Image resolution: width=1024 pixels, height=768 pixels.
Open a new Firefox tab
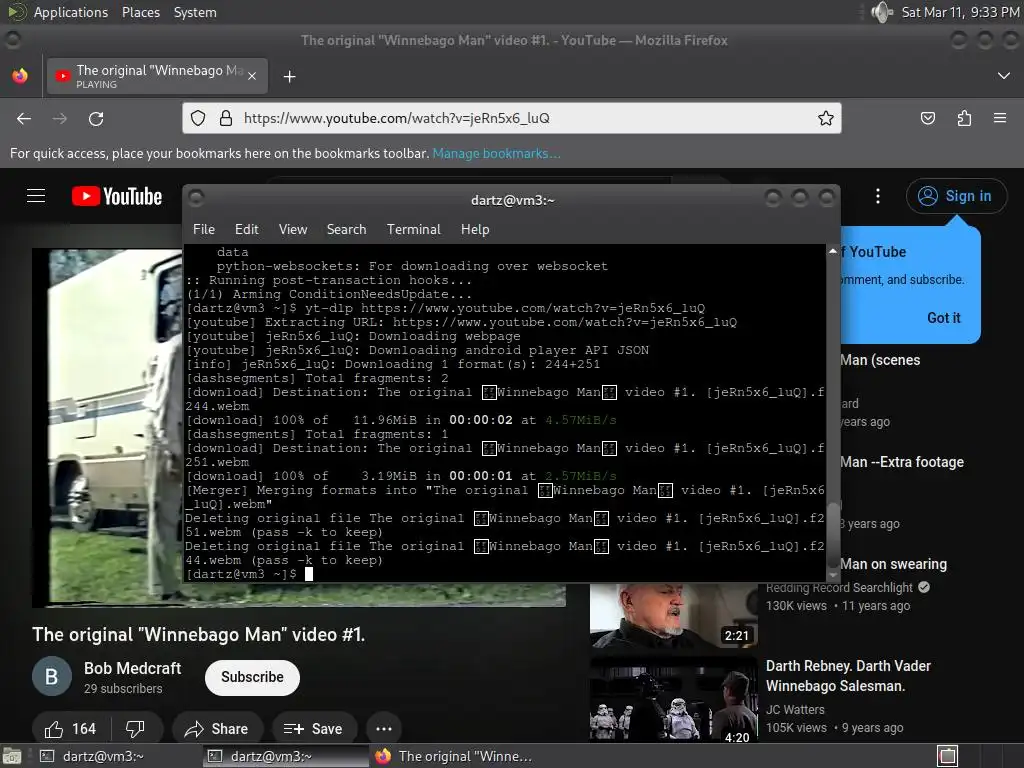pyautogui.click(x=289, y=77)
